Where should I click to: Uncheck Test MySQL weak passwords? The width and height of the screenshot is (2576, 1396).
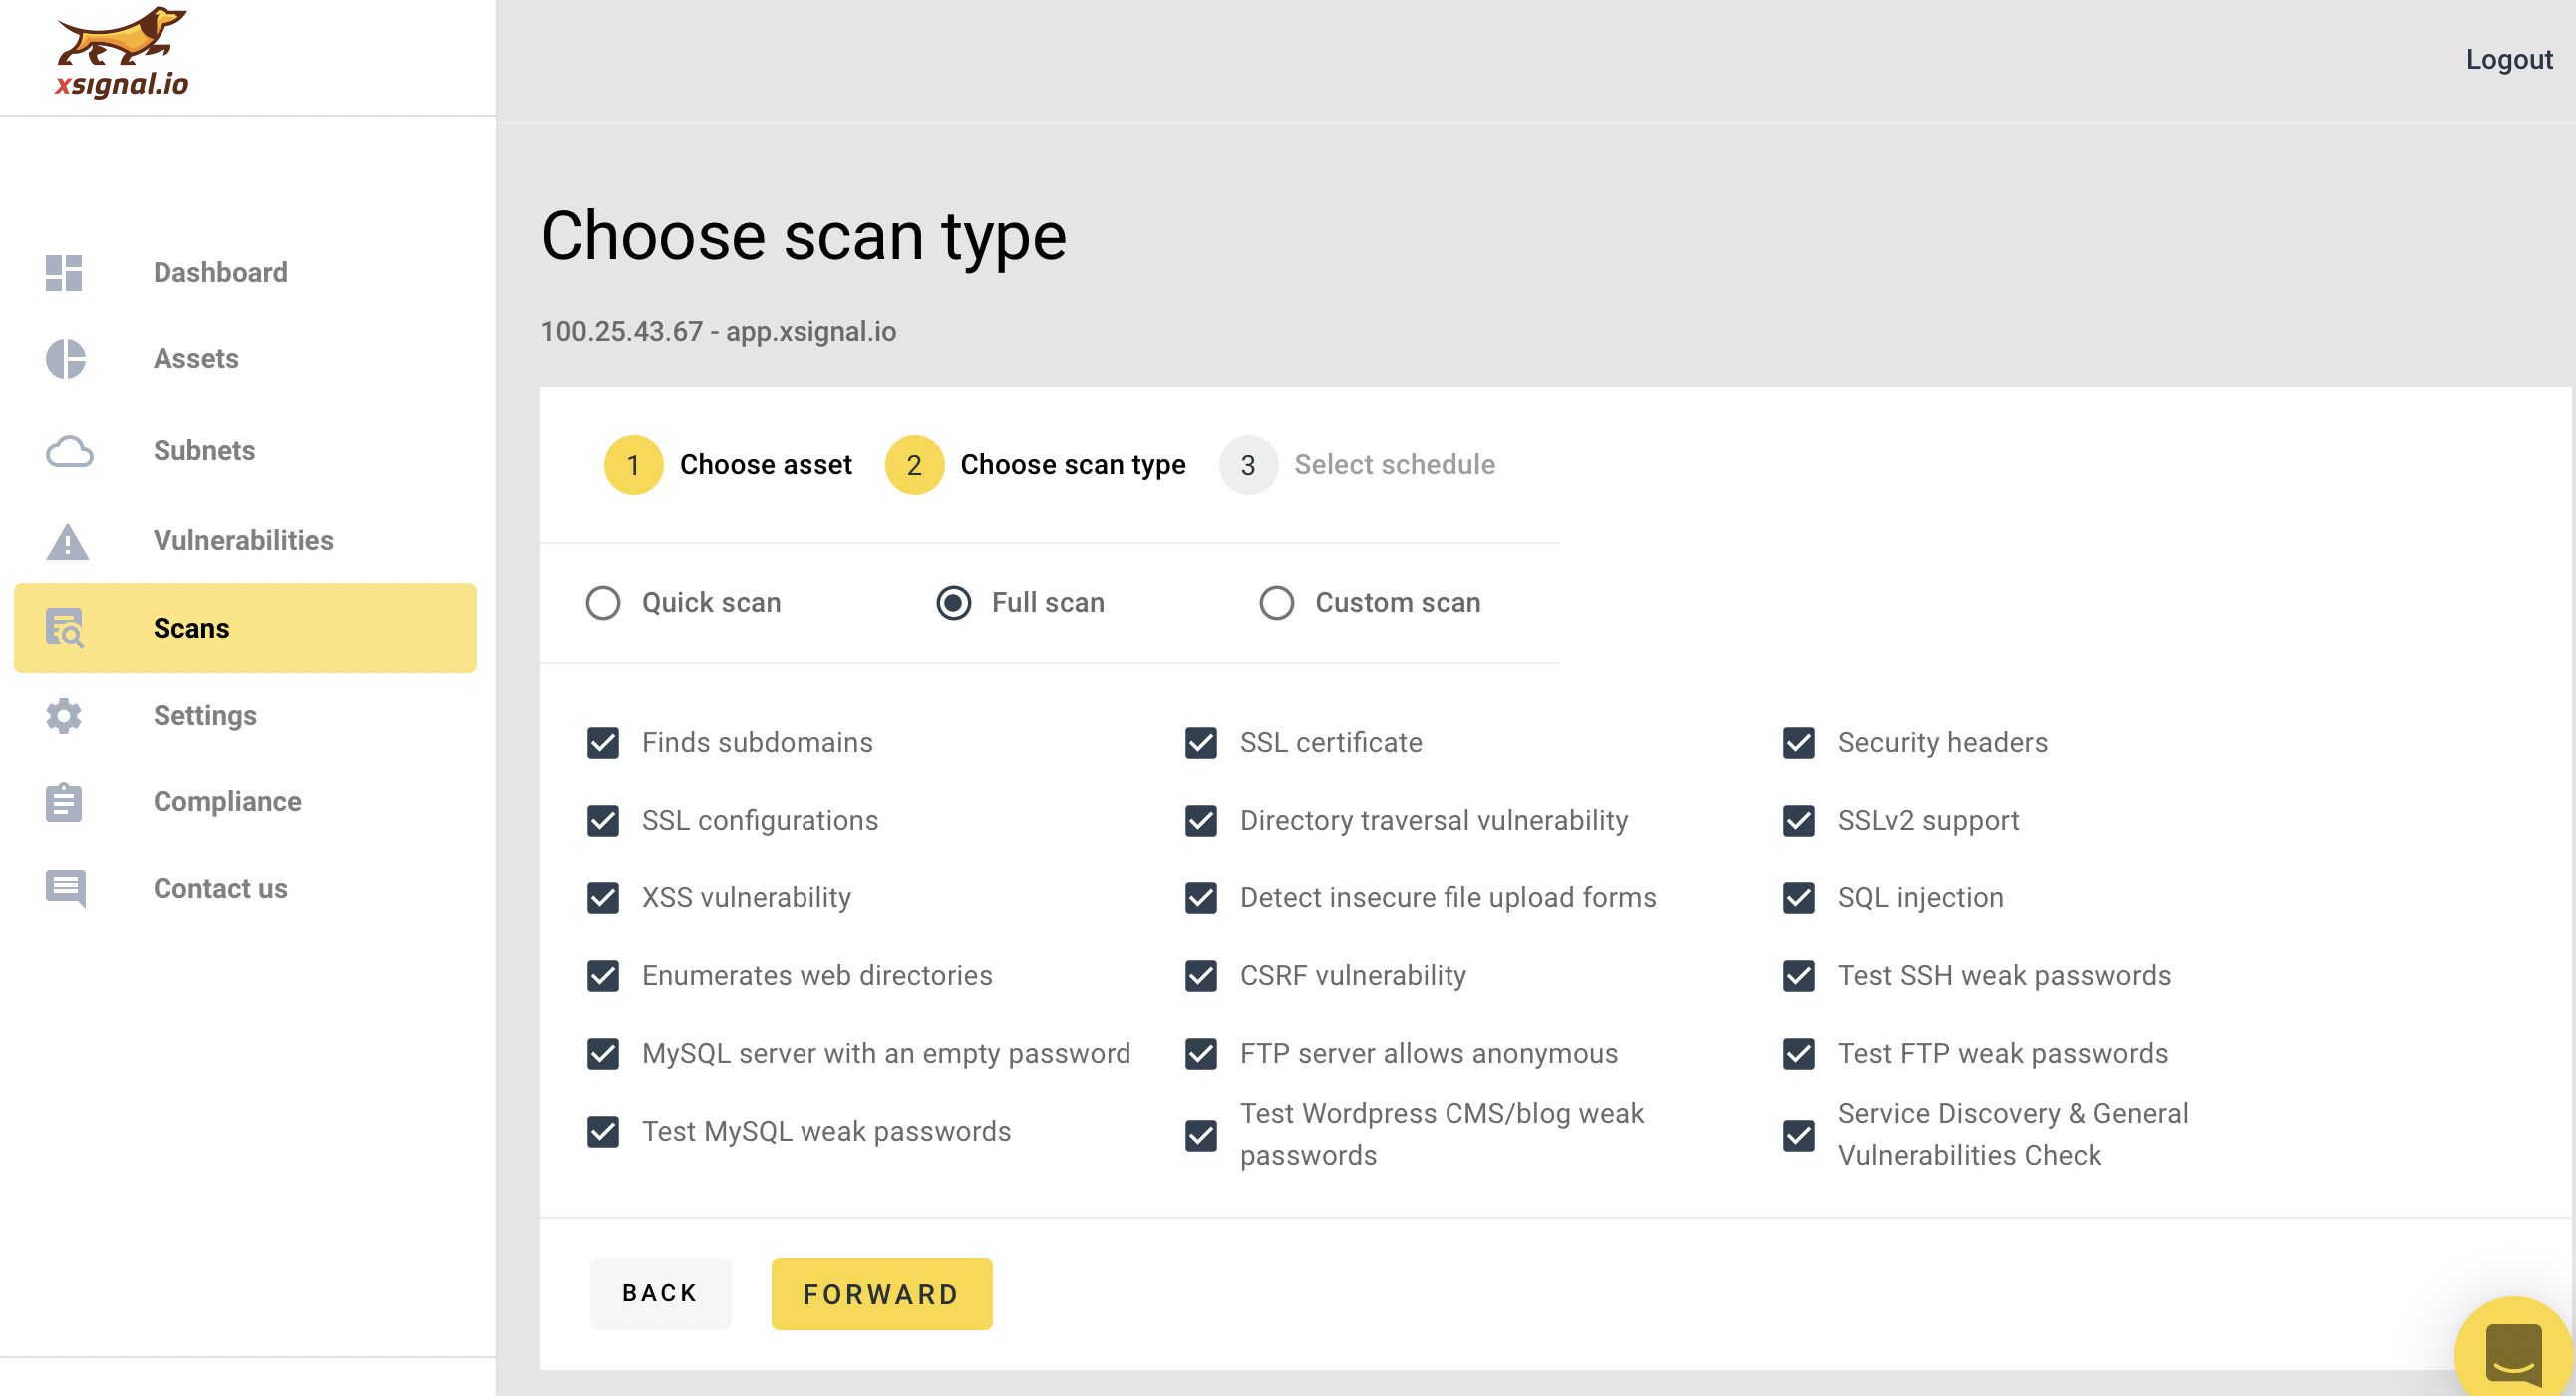pos(603,1133)
